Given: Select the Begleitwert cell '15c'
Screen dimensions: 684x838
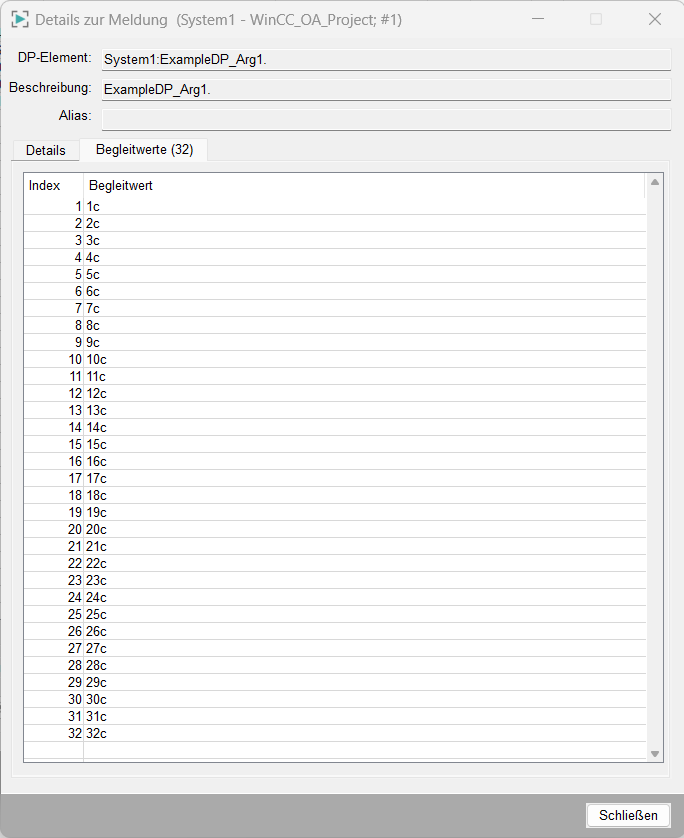Looking at the screenshot, I should 364,444.
